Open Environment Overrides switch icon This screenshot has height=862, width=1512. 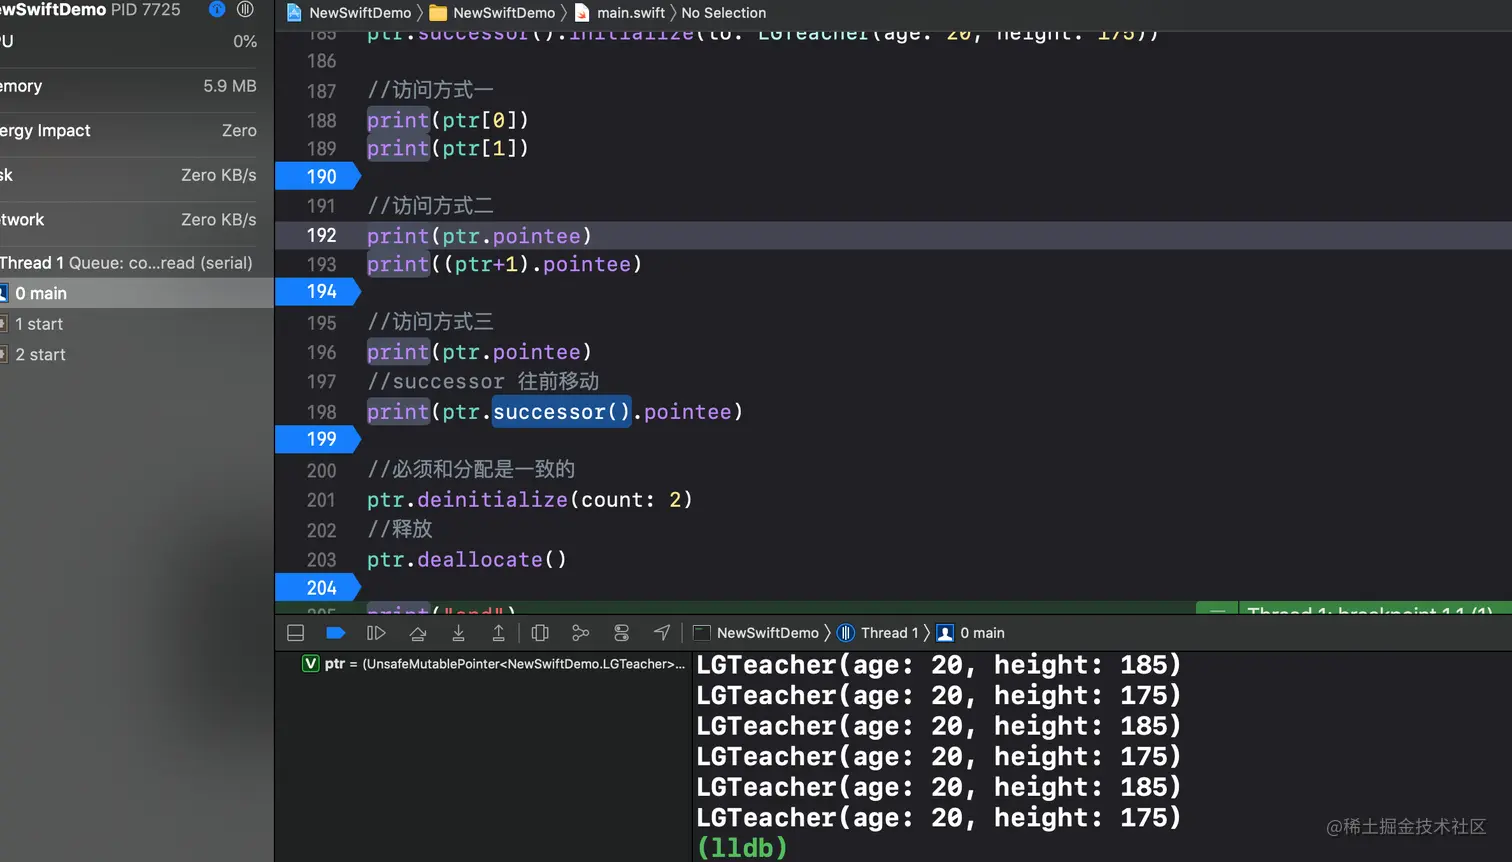621,633
